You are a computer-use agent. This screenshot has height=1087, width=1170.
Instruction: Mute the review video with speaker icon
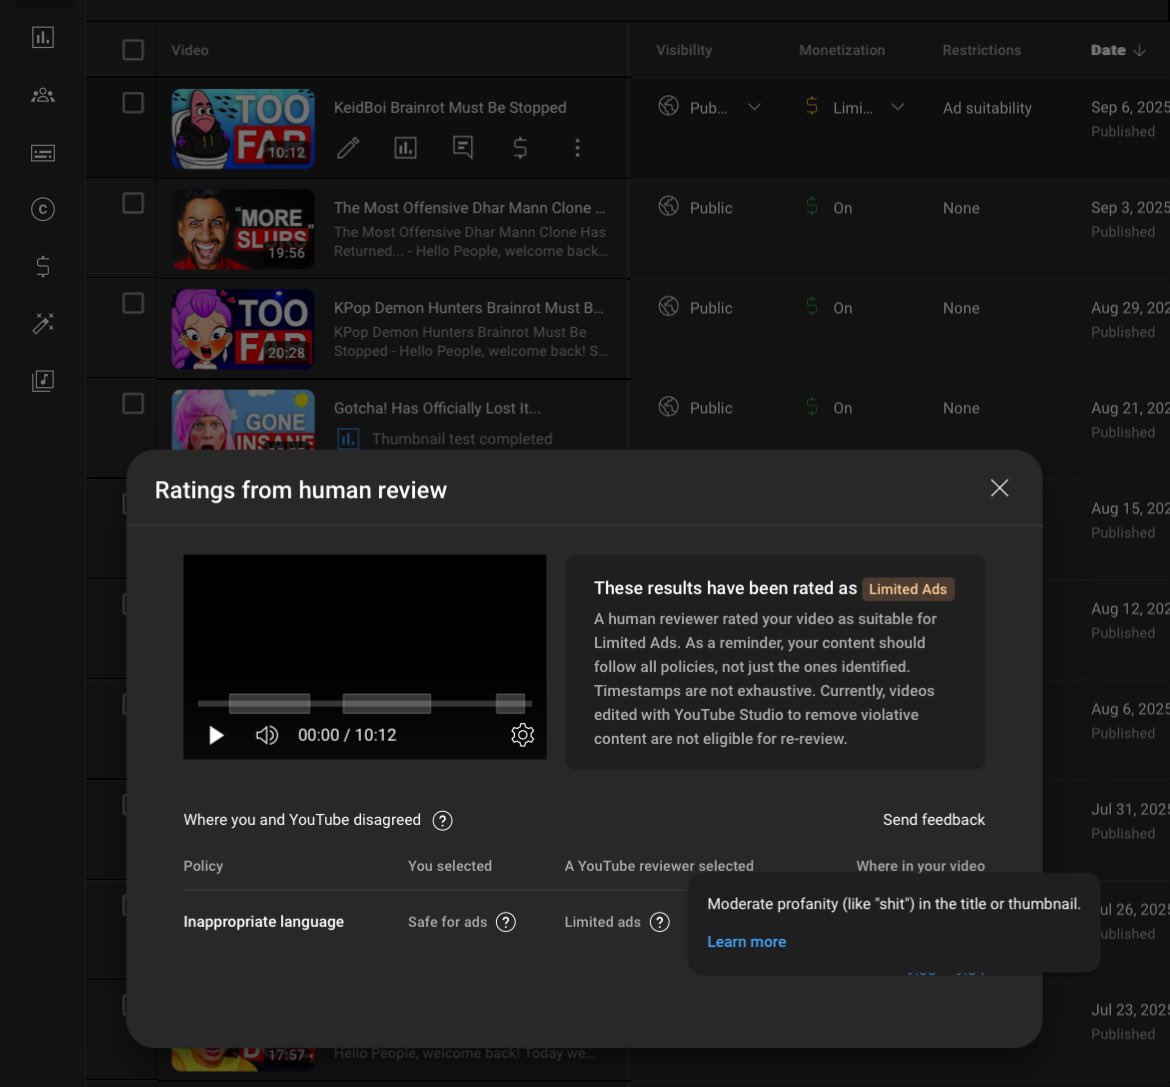click(x=266, y=736)
